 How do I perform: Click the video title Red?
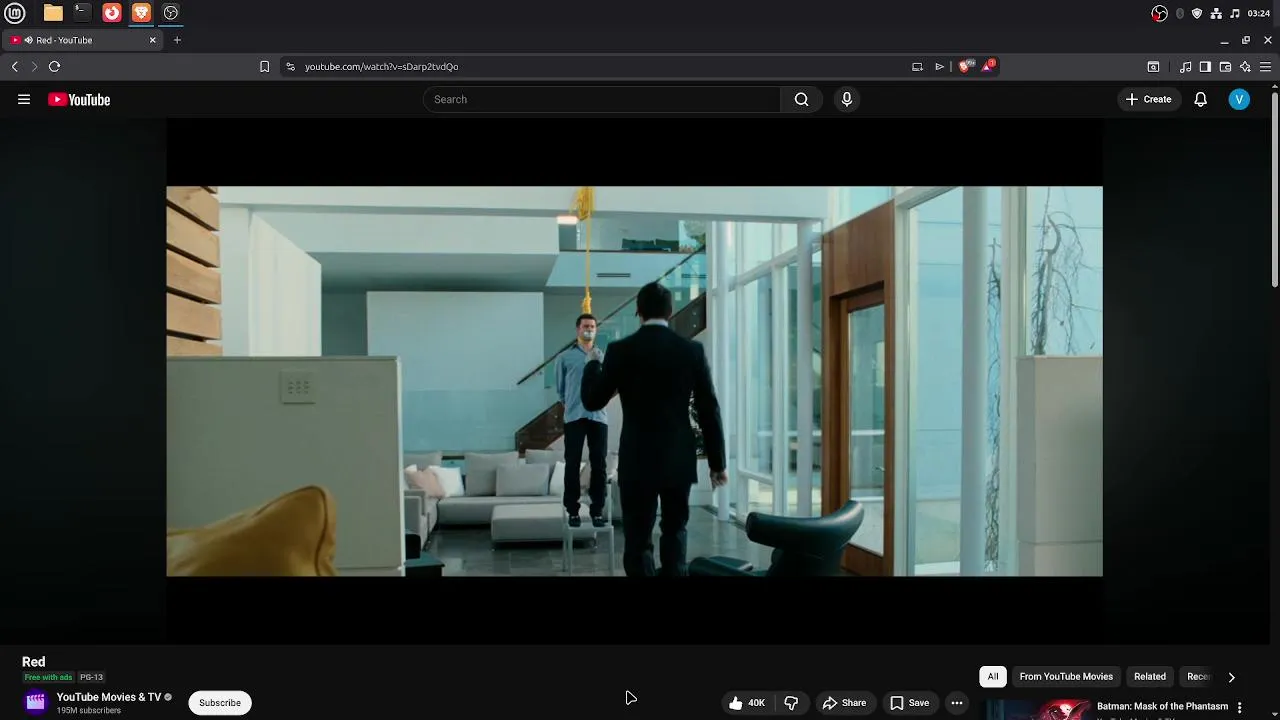tap(34, 662)
